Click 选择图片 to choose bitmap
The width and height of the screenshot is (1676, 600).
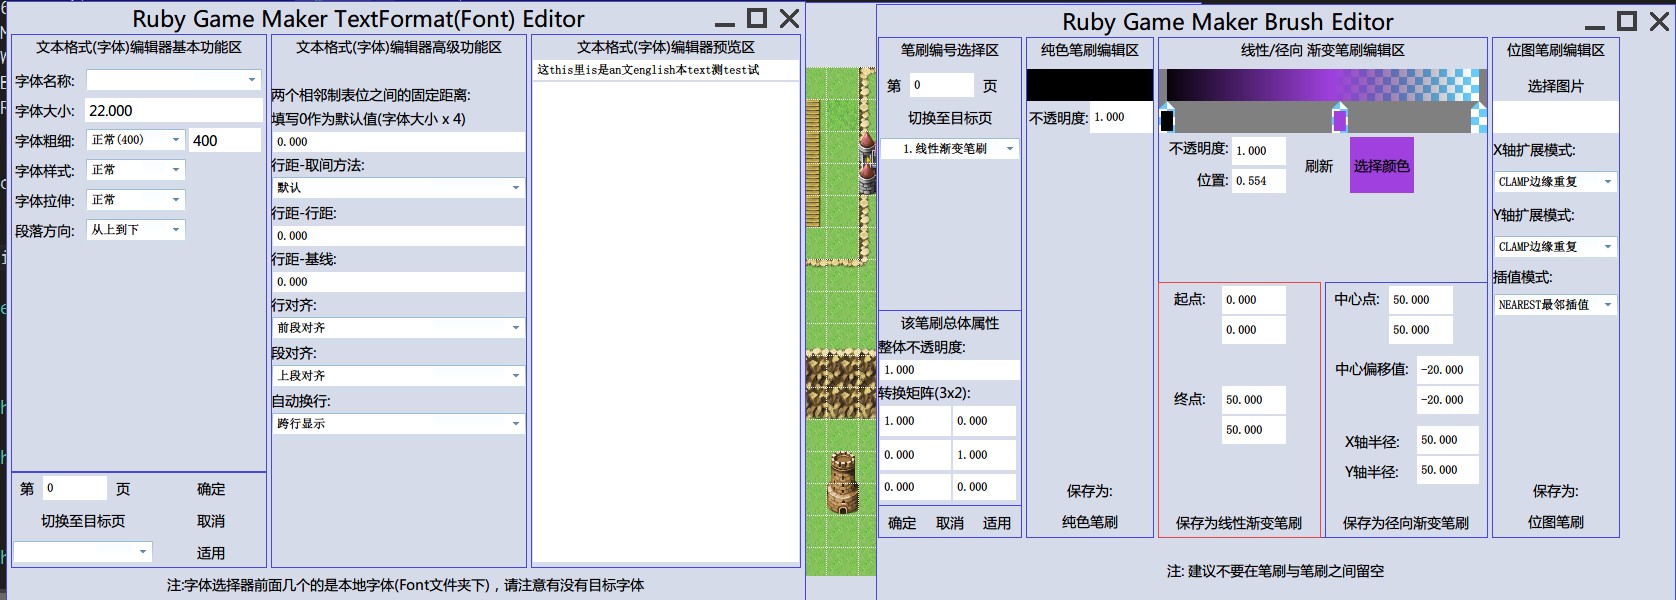(1555, 86)
